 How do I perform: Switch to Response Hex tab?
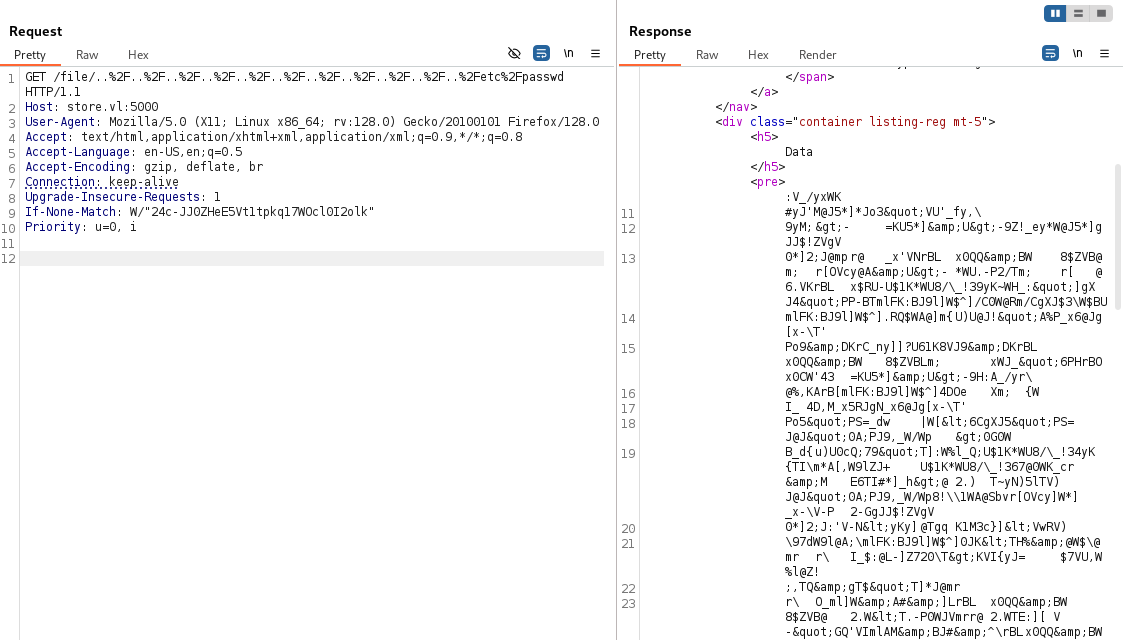coord(758,55)
